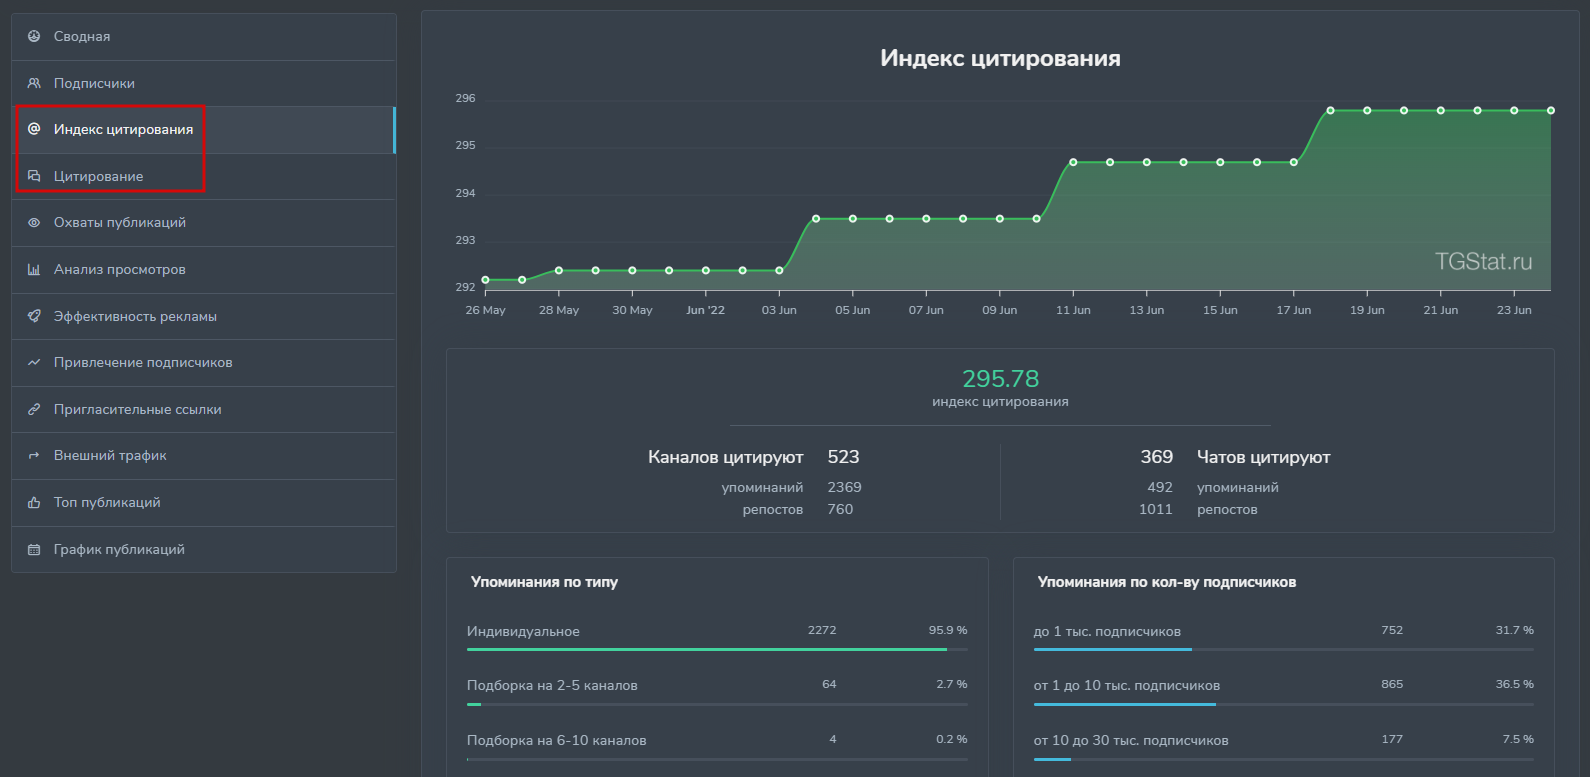Click the 492 chat mentions value
The width and height of the screenshot is (1590, 777).
1160,487
